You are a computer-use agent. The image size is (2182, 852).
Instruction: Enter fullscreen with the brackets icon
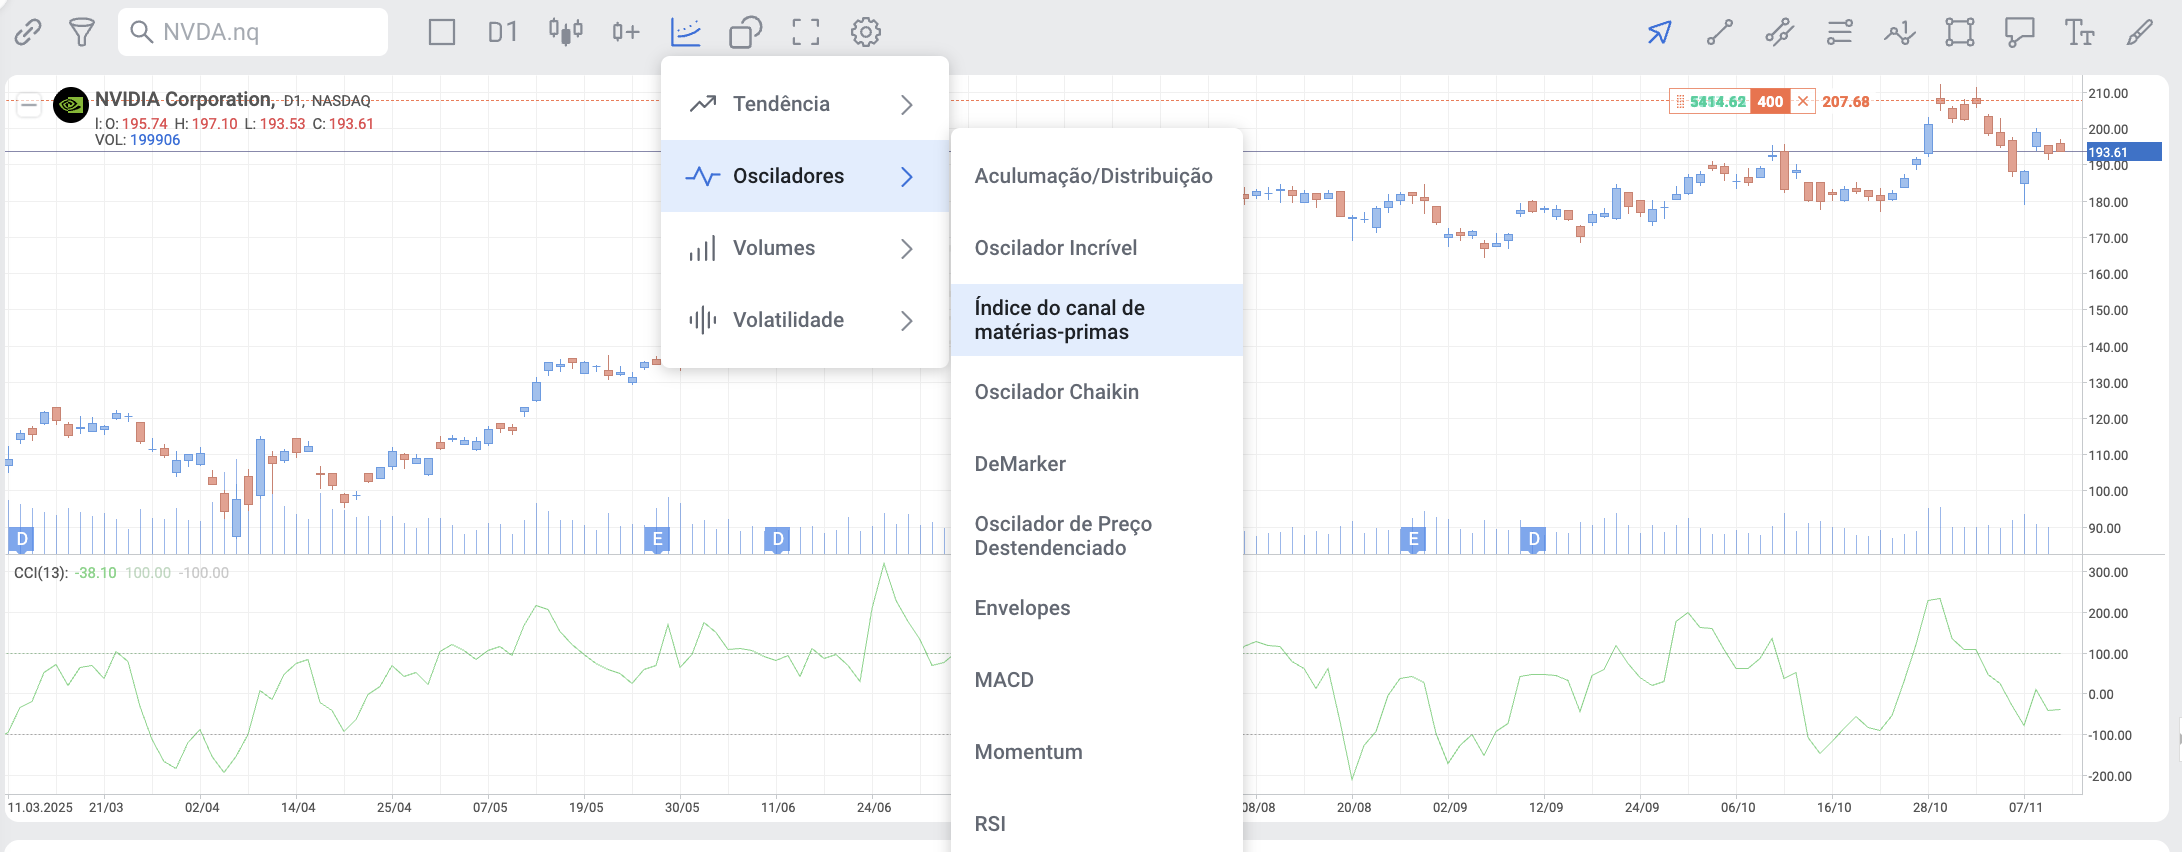click(x=806, y=32)
